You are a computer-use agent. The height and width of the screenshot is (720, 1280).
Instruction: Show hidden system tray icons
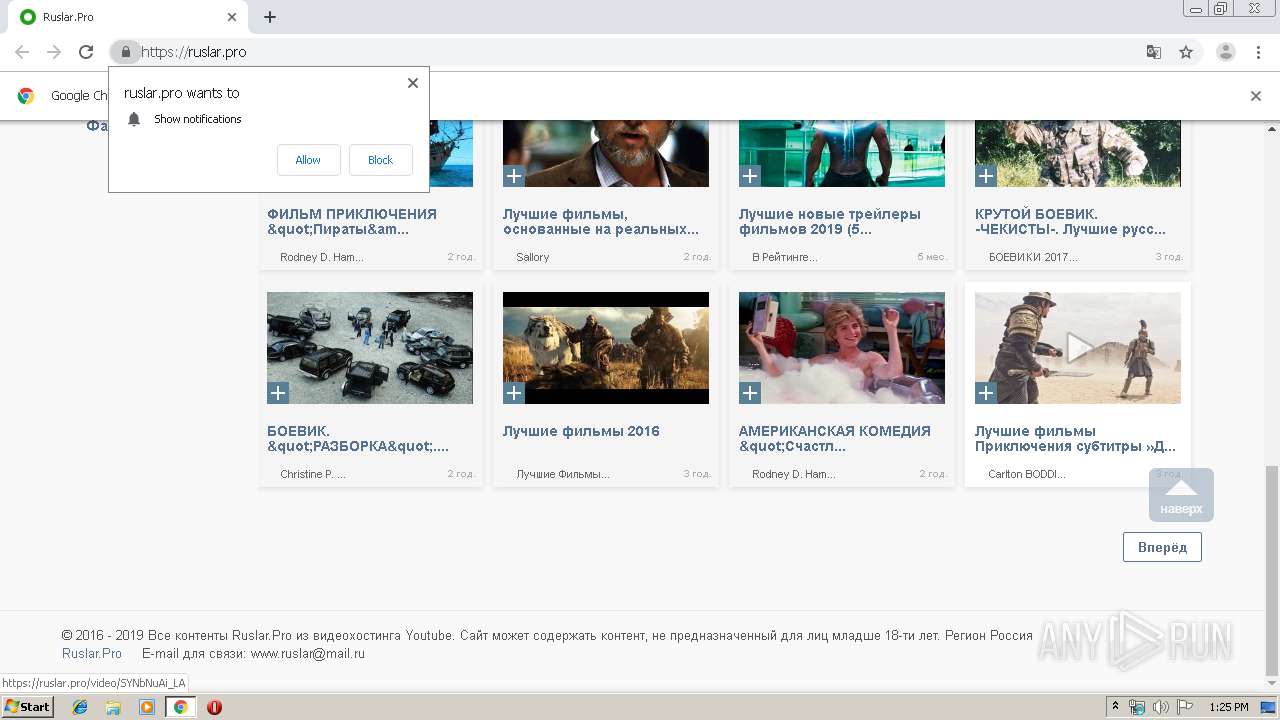click(x=1116, y=707)
